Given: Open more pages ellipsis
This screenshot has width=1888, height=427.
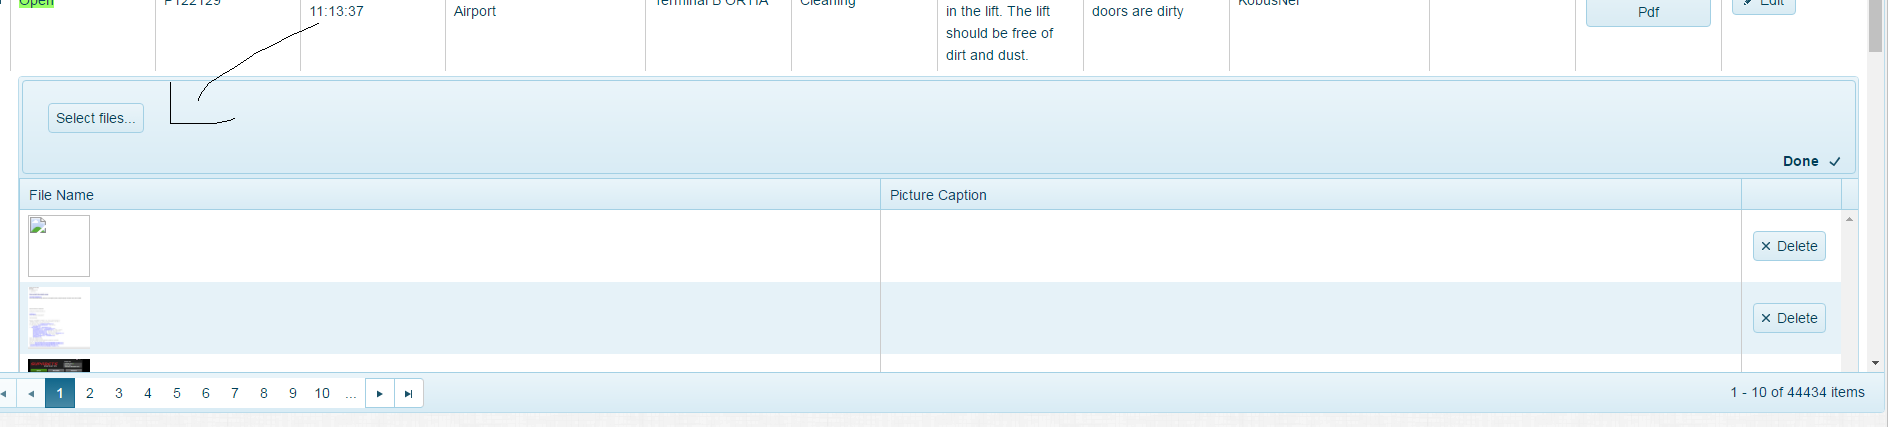Looking at the screenshot, I should point(351,394).
